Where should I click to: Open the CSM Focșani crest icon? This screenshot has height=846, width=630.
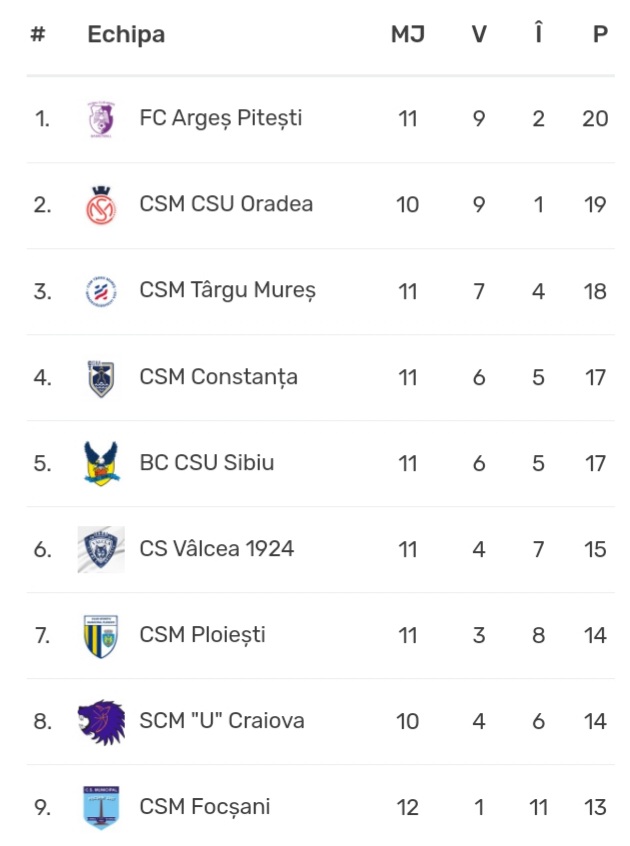point(101,807)
